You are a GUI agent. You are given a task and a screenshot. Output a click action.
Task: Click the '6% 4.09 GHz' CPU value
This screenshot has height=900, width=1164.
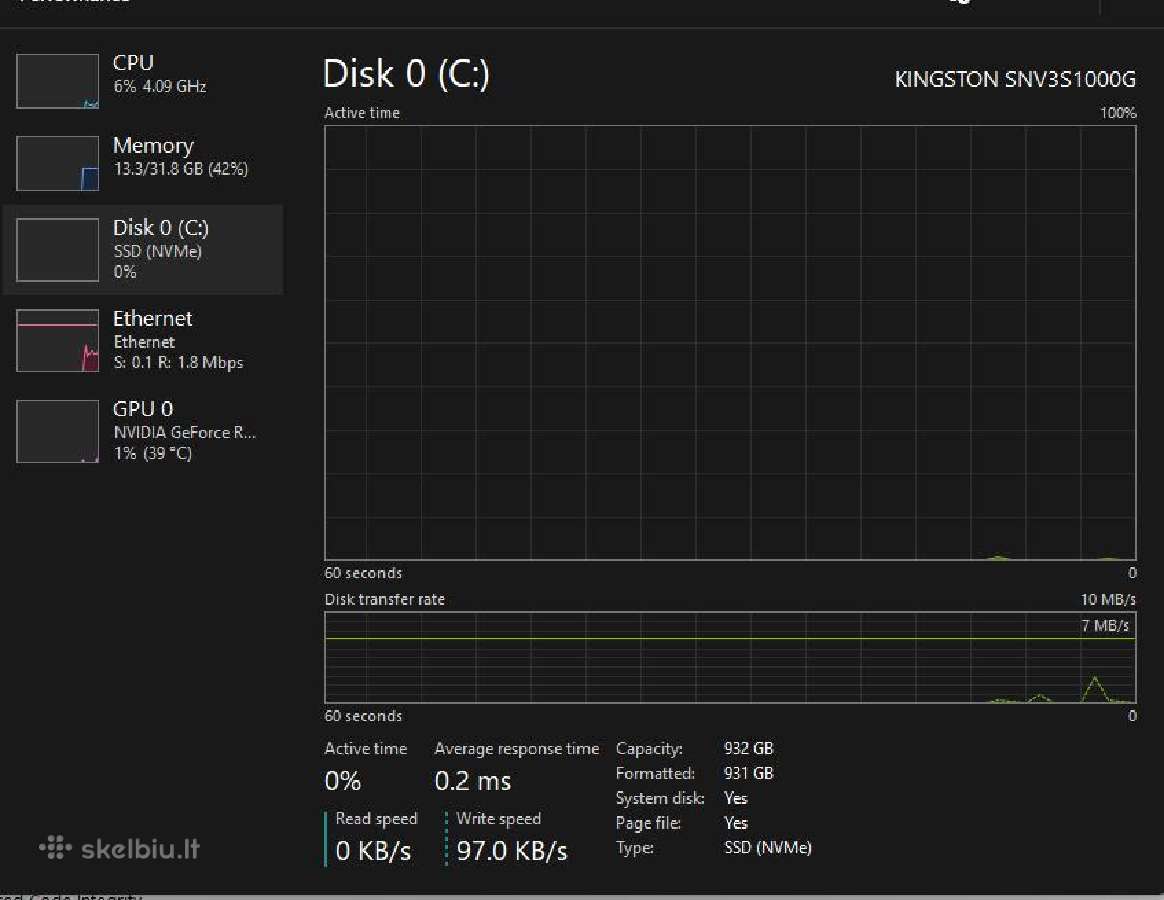160,86
